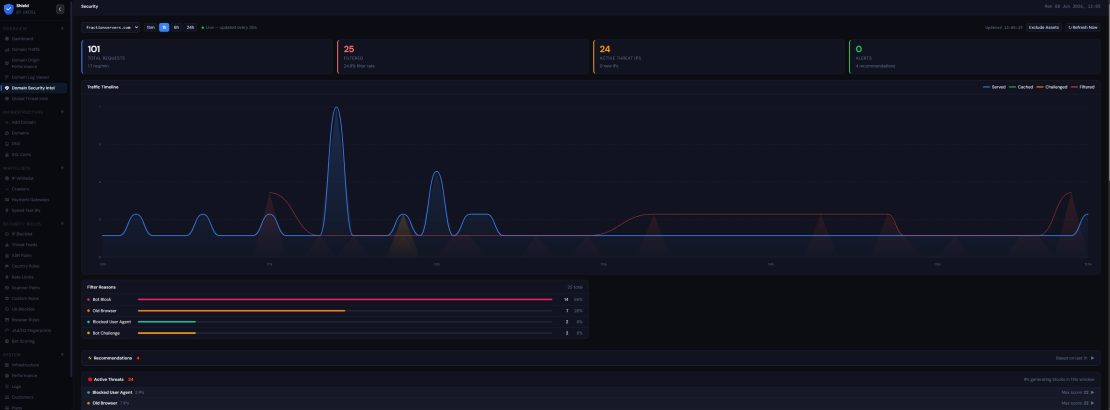Click the Exclude Assets button
This screenshot has height=410, width=1110.
pyautogui.click(x=1043, y=28)
